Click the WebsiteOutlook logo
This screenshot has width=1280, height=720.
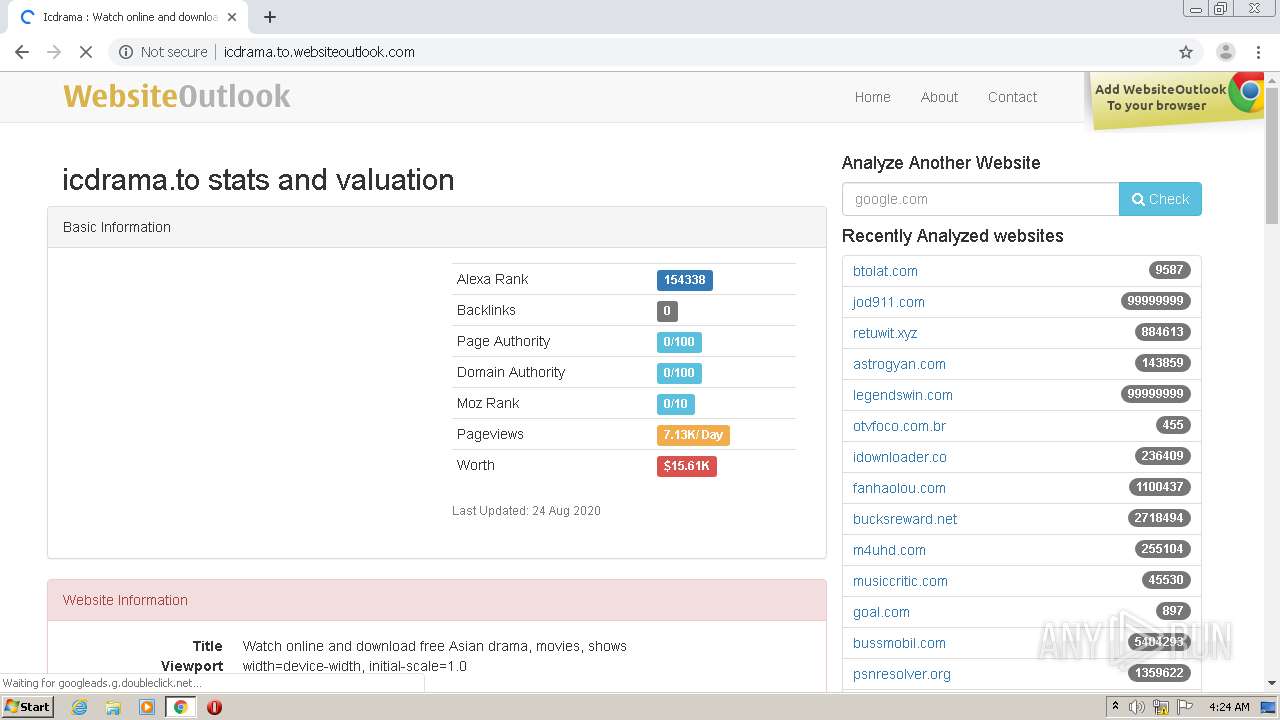click(177, 96)
